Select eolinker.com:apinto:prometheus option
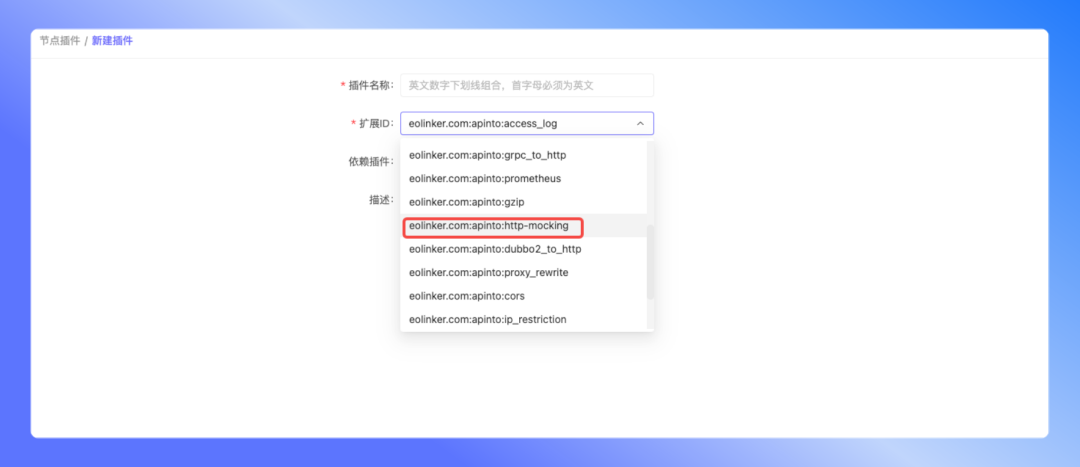1080x467 pixels. (523, 178)
